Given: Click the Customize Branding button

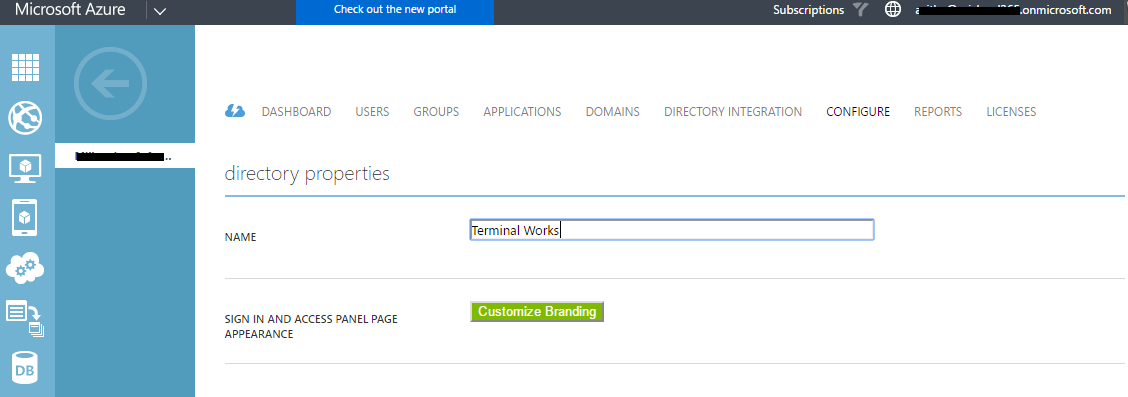Looking at the screenshot, I should click(x=537, y=311).
